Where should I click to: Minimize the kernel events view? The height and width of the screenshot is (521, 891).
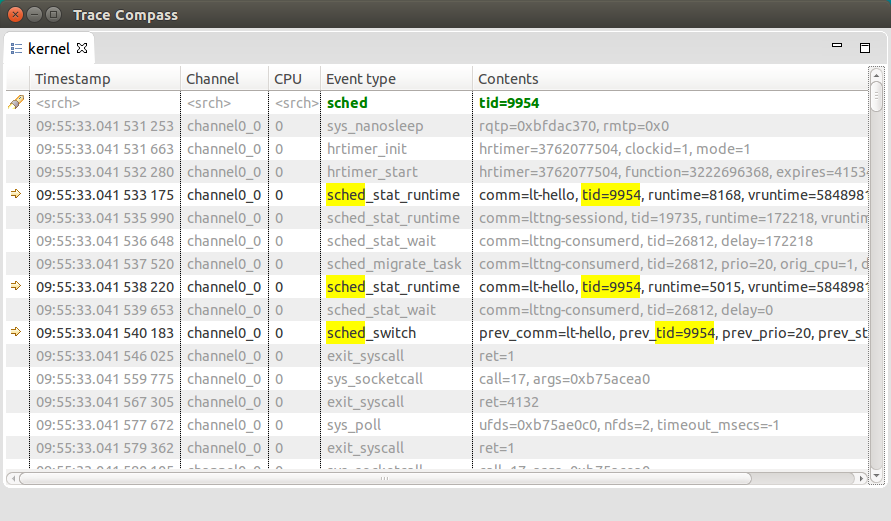pos(837,47)
